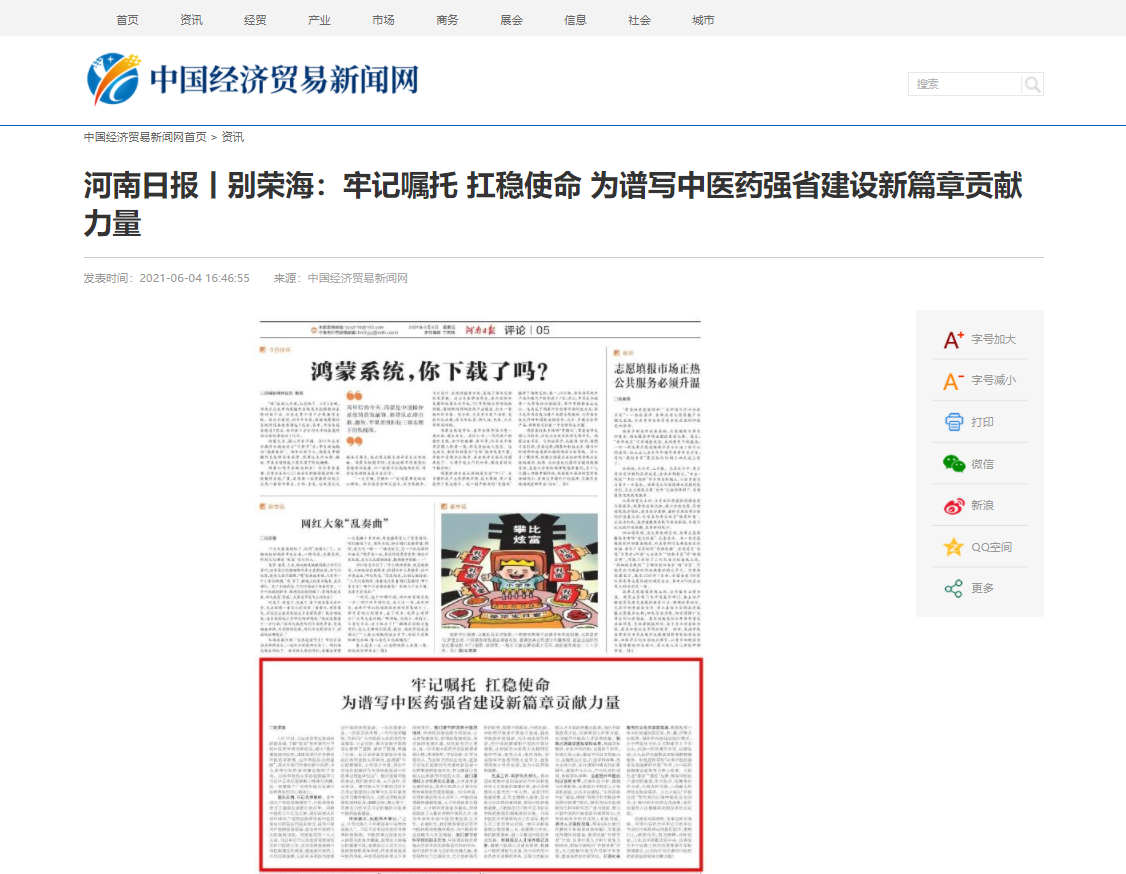The width and height of the screenshot is (1126, 874).
Task: Open the 首页 navigation menu item
Action: point(127,20)
